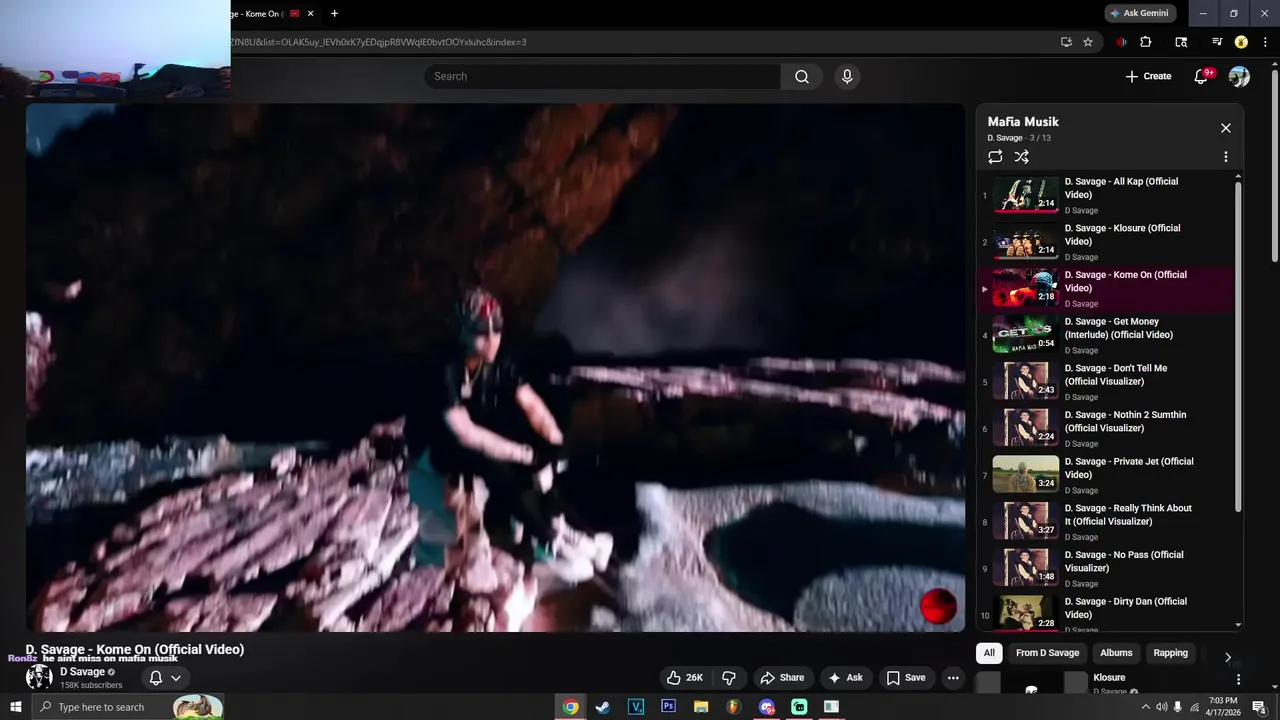Like the video showing 26K likes
1280x720 pixels.
pos(686,678)
